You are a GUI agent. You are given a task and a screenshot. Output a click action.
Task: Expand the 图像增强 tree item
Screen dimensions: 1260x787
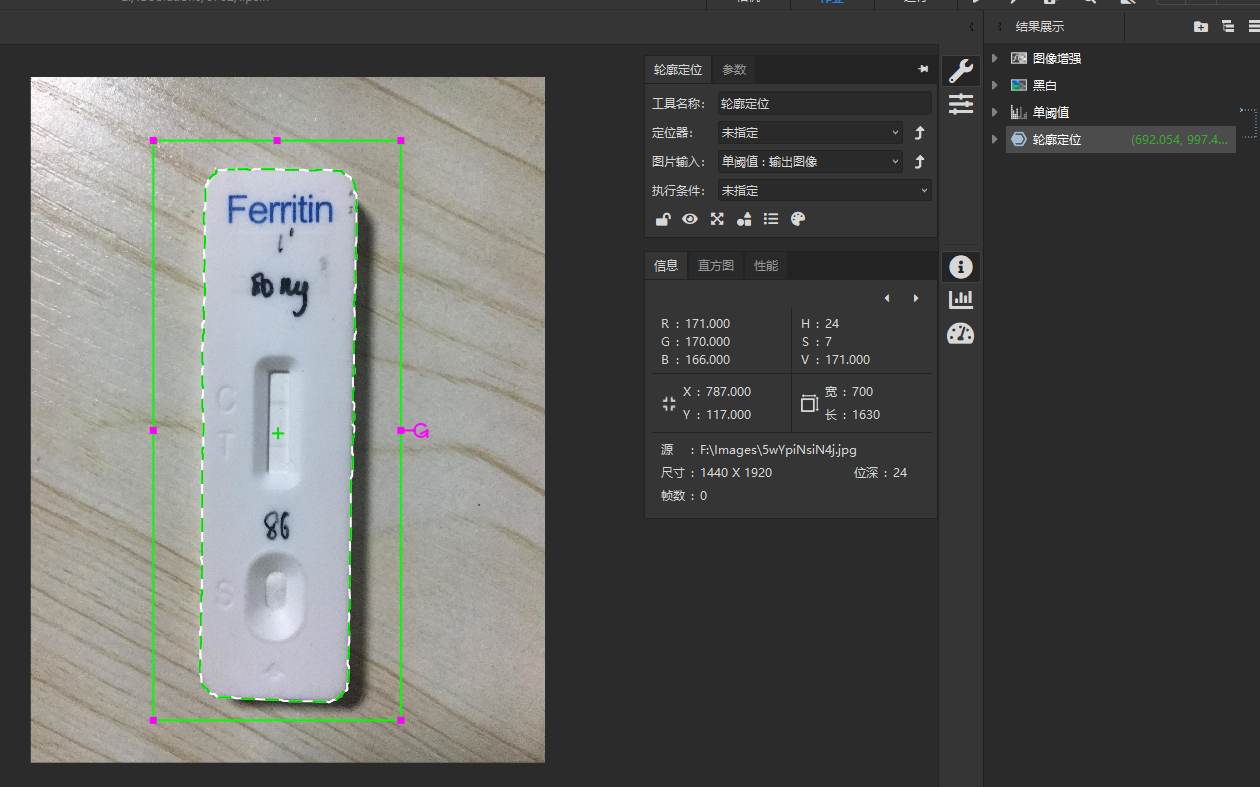(x=994, y=58)
